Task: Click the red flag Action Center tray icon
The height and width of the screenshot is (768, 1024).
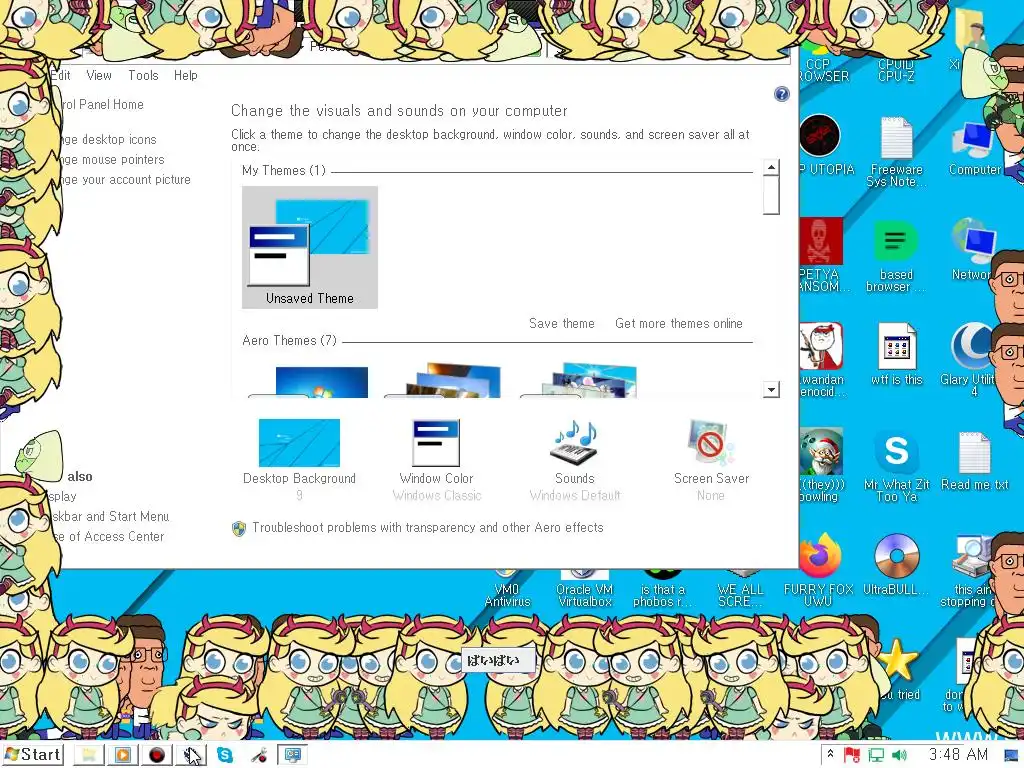Action: click(852, 755)
